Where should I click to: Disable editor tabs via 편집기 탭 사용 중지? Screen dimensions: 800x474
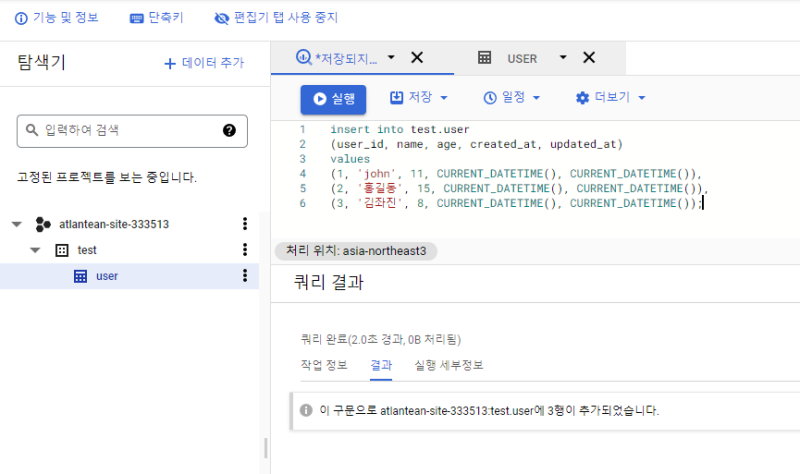[276, 18]
